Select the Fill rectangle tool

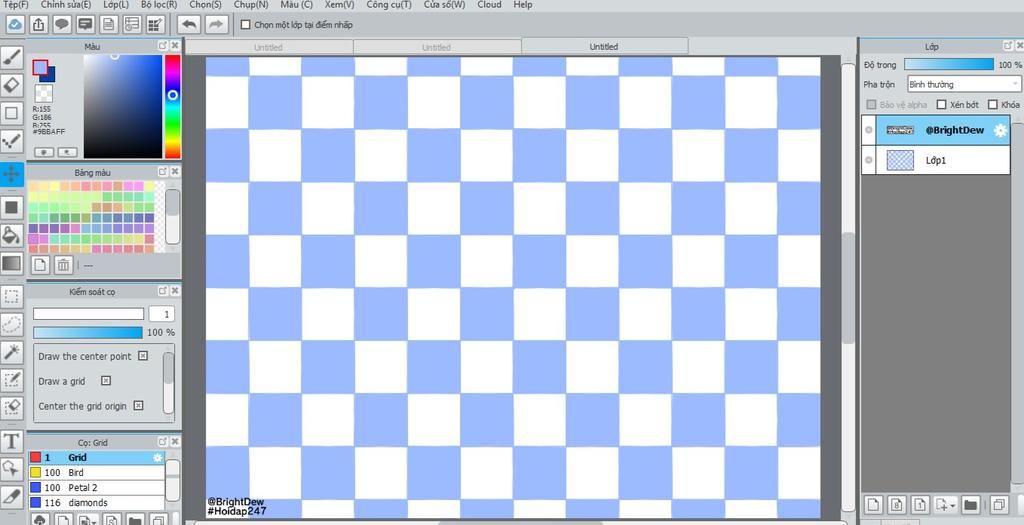pos(11,208)
